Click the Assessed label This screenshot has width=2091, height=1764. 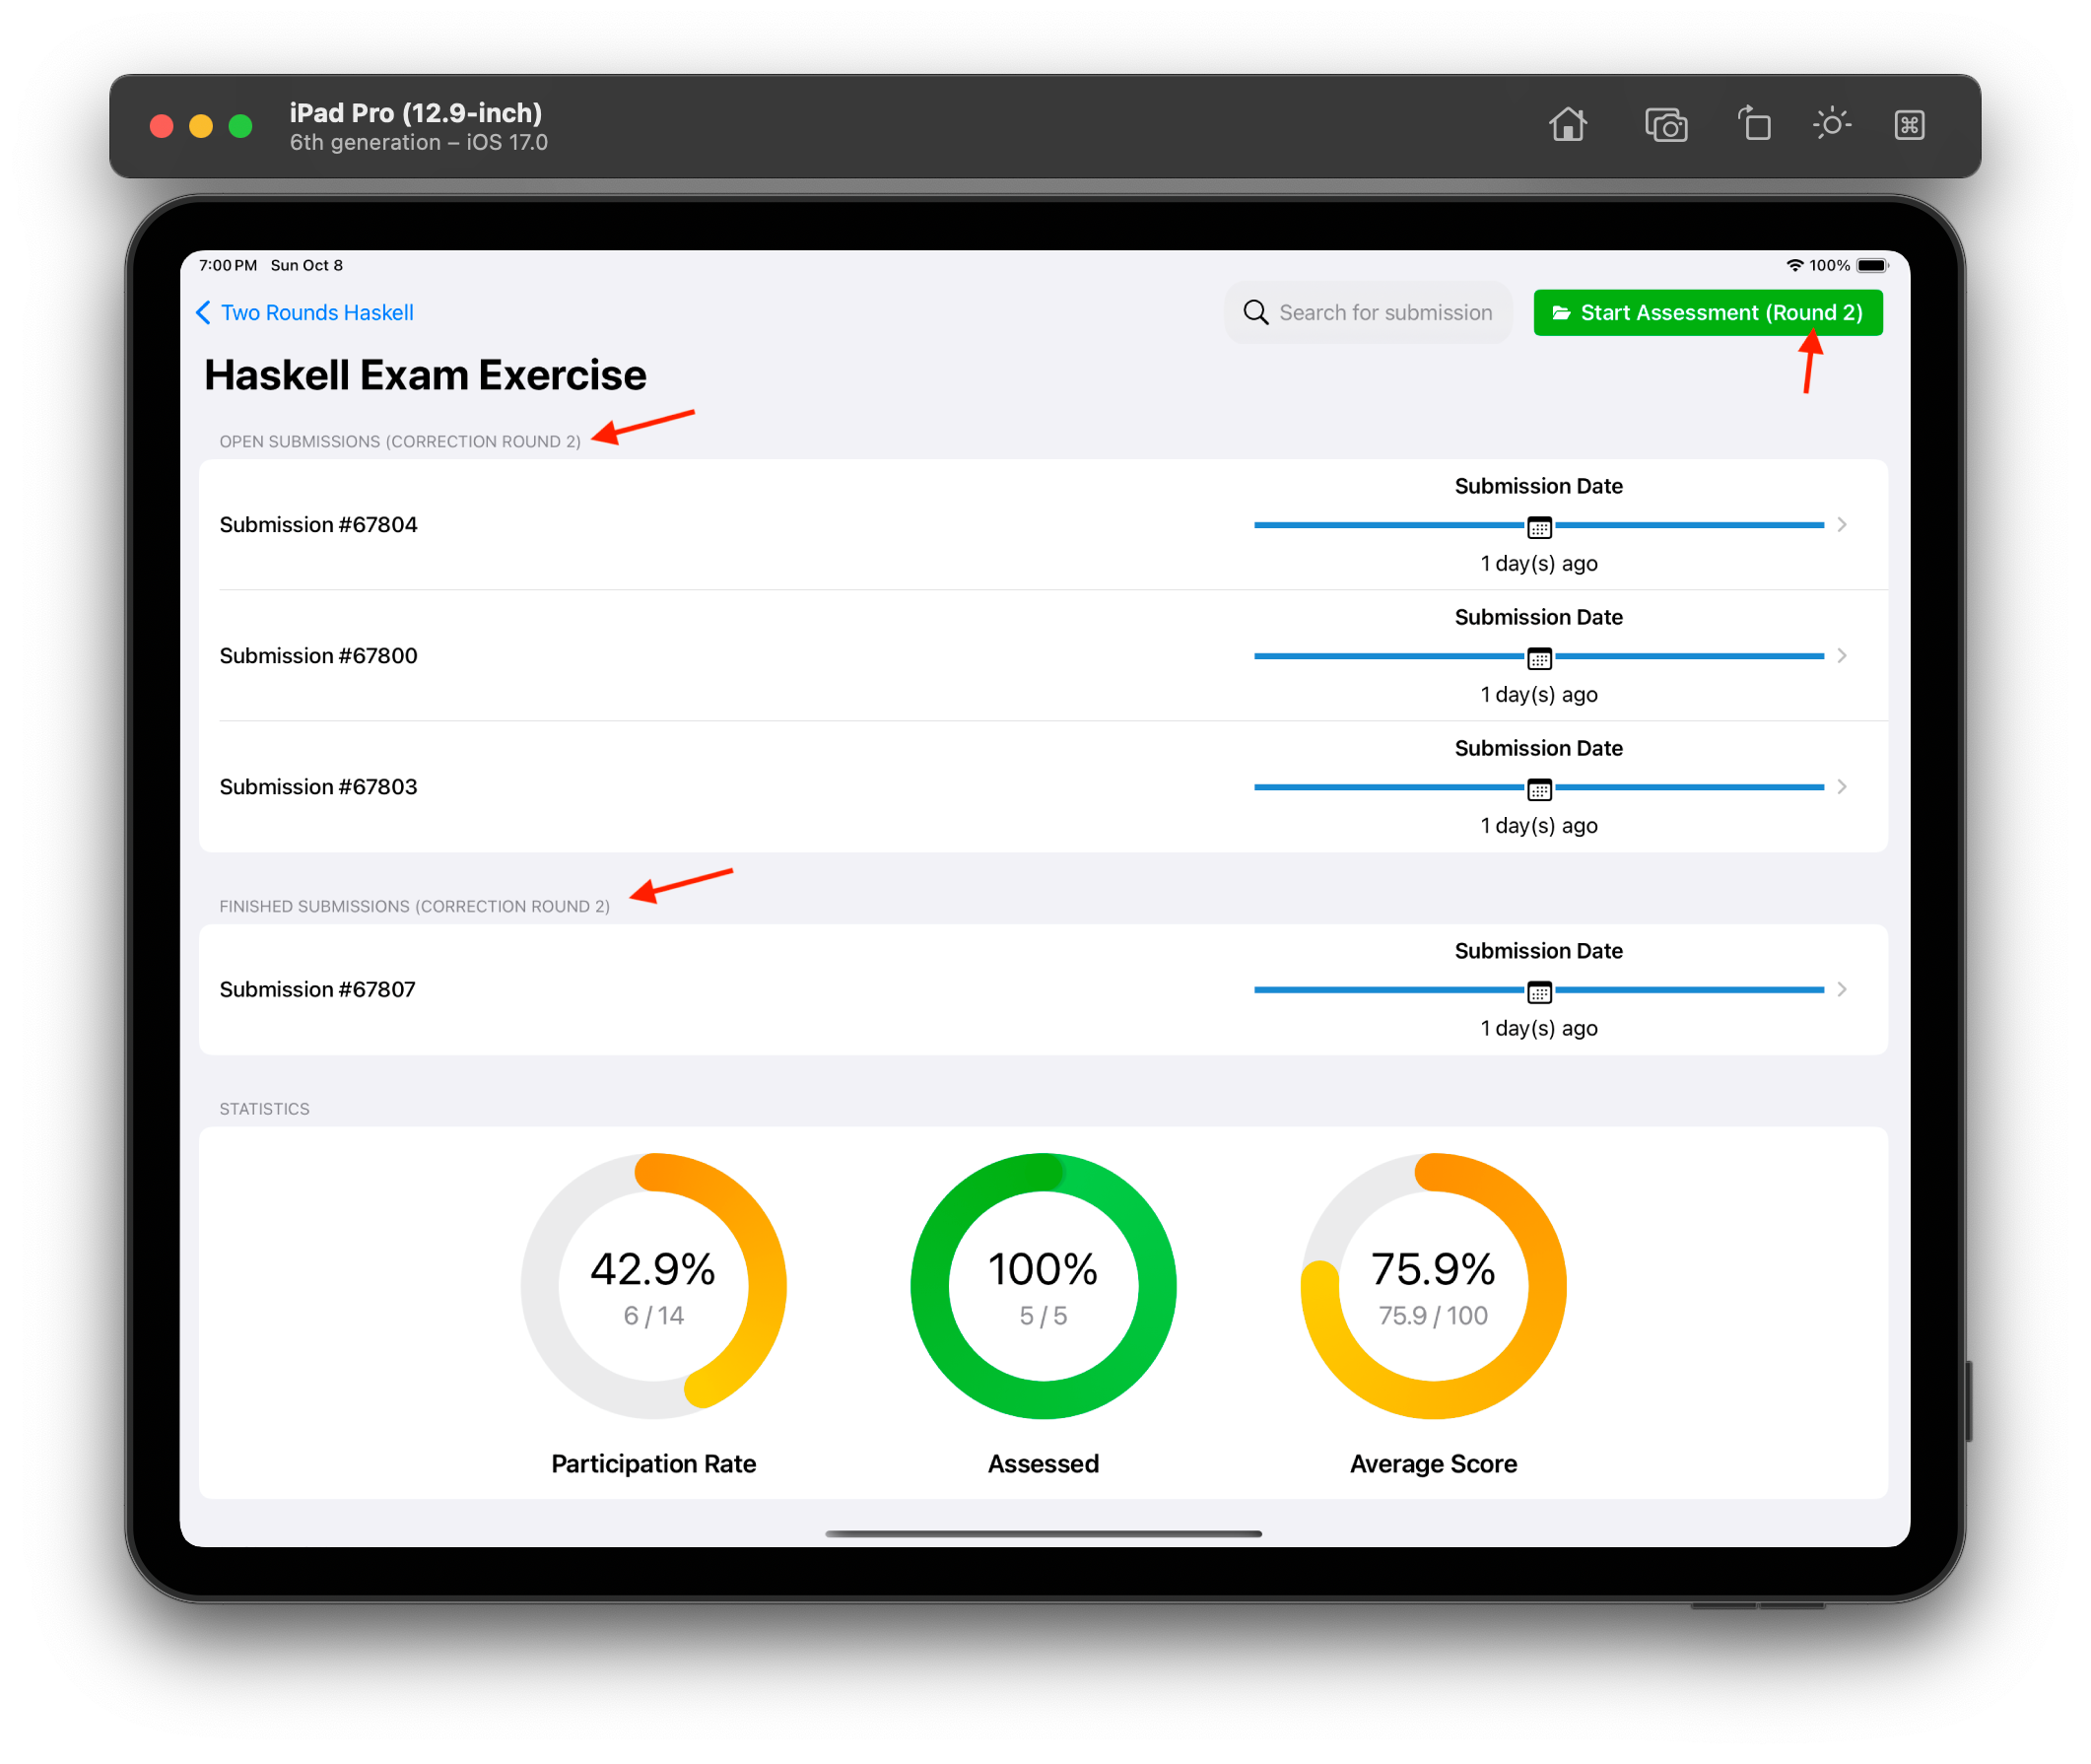tap(1043, 1463)
